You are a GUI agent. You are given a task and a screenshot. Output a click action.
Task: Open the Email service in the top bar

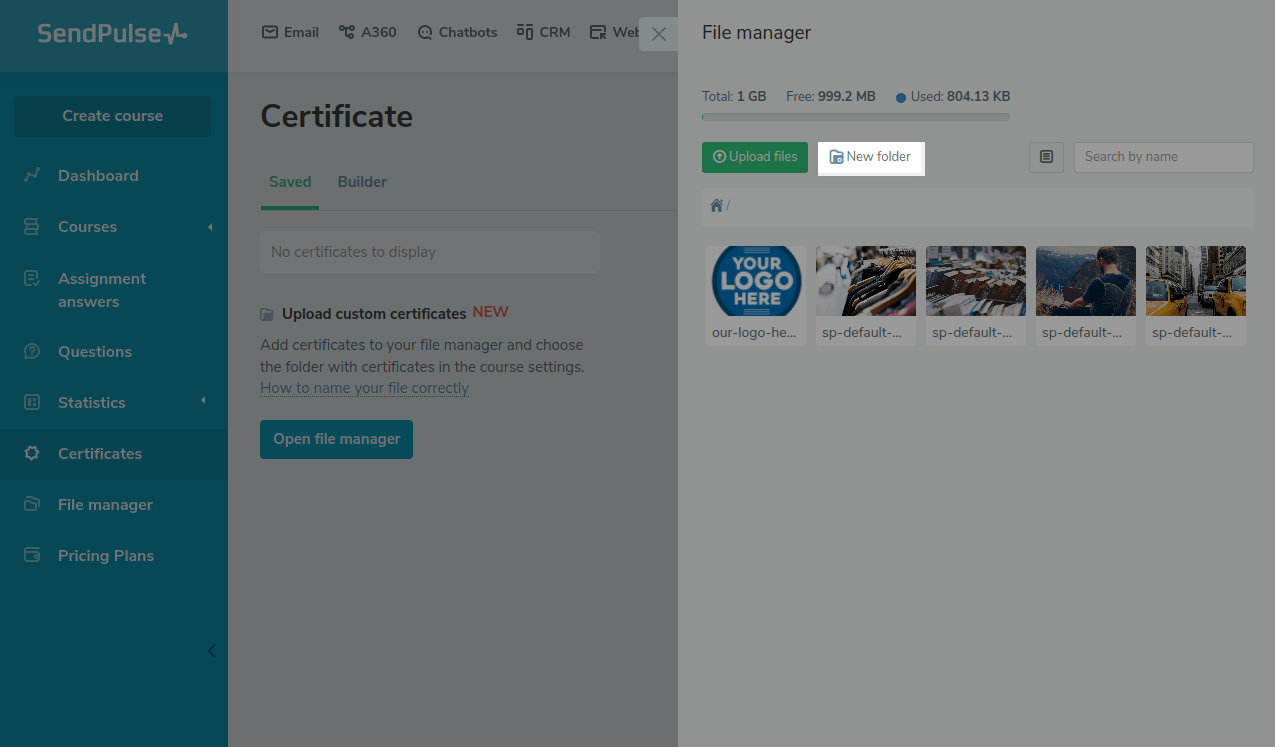pos(290,32)
